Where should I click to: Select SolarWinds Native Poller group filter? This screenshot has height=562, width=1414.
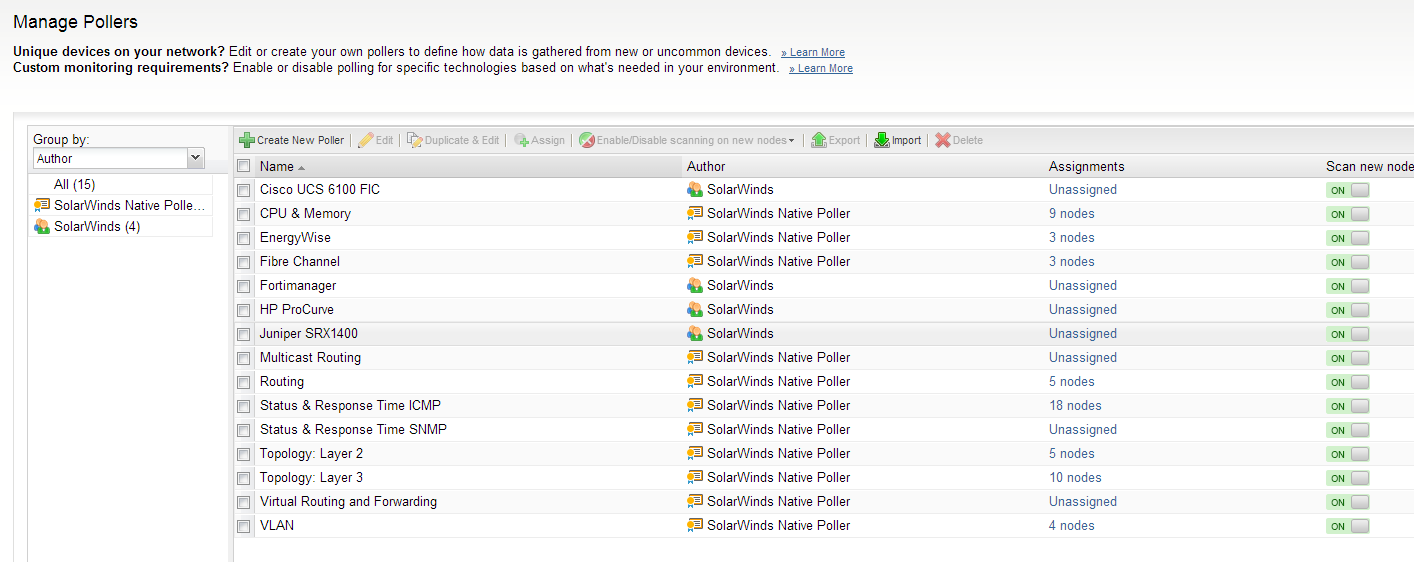[130, 205]
